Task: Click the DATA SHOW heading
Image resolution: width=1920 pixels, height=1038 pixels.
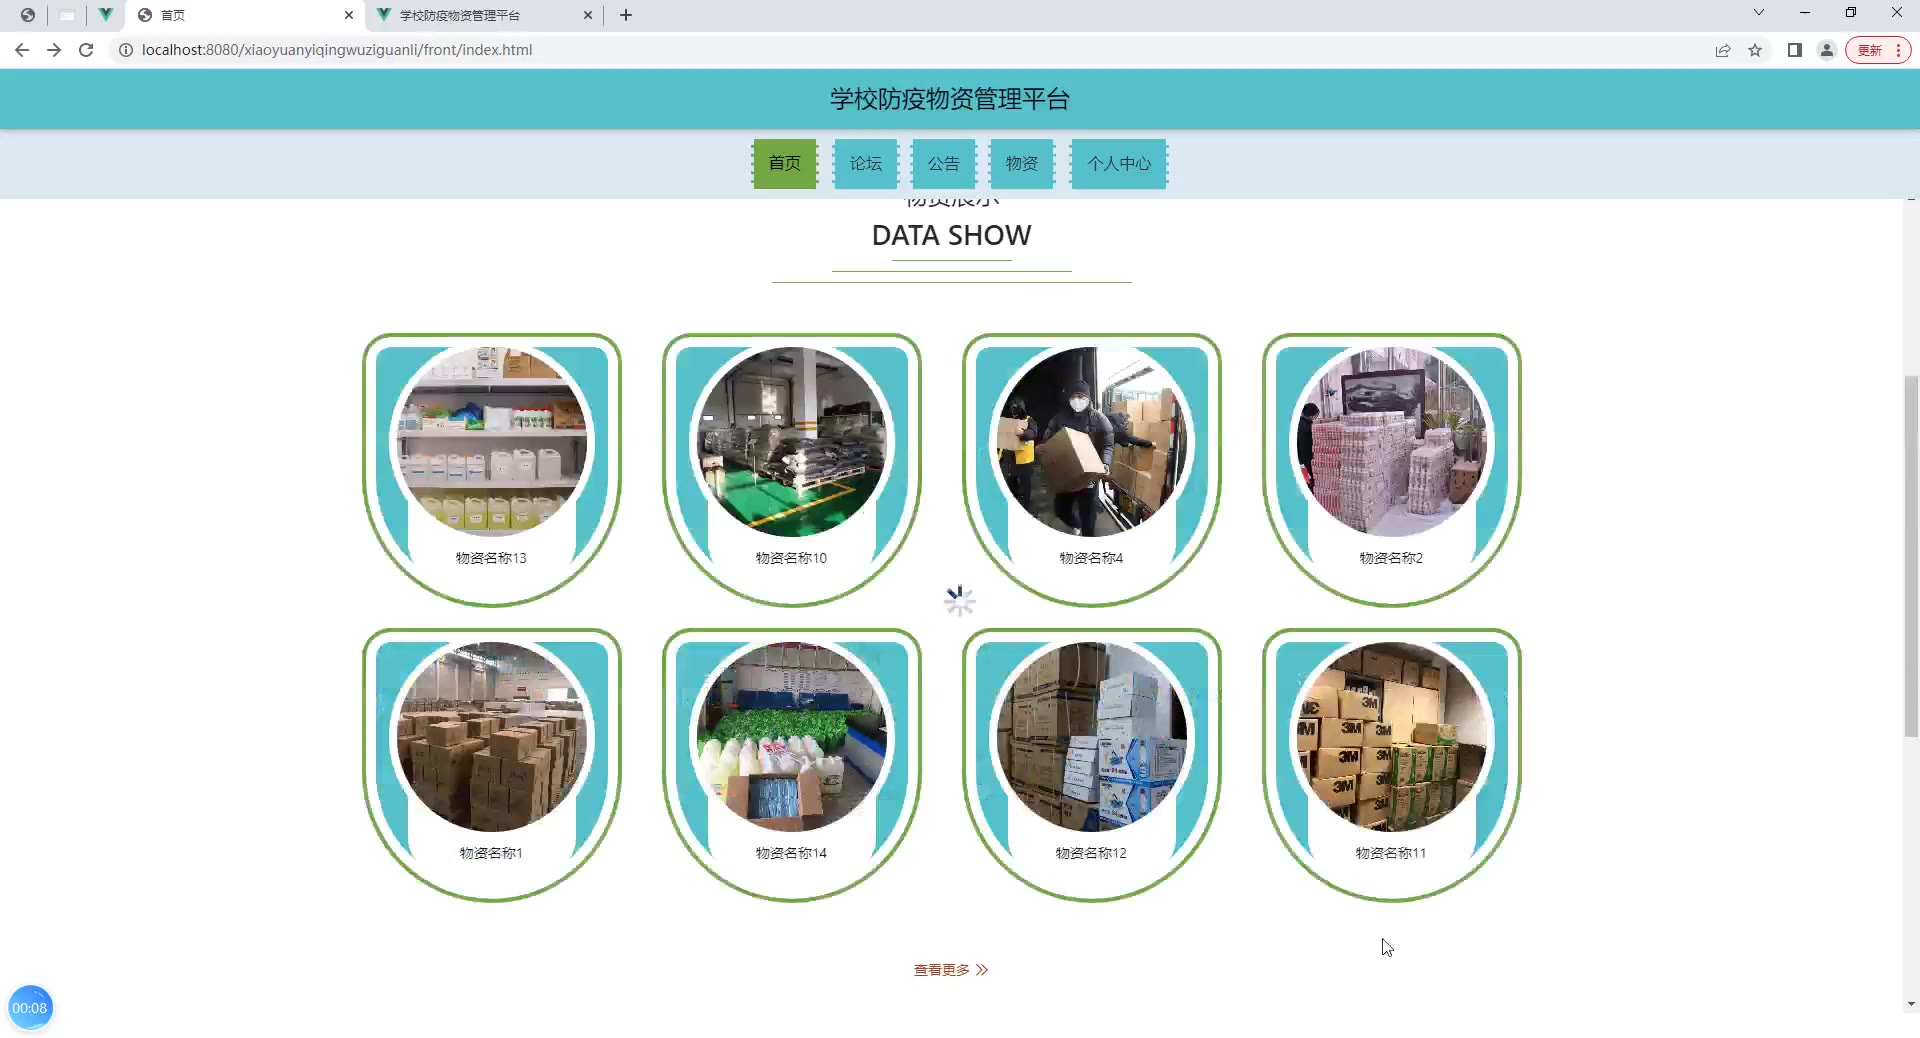Action: pos(951,235)
